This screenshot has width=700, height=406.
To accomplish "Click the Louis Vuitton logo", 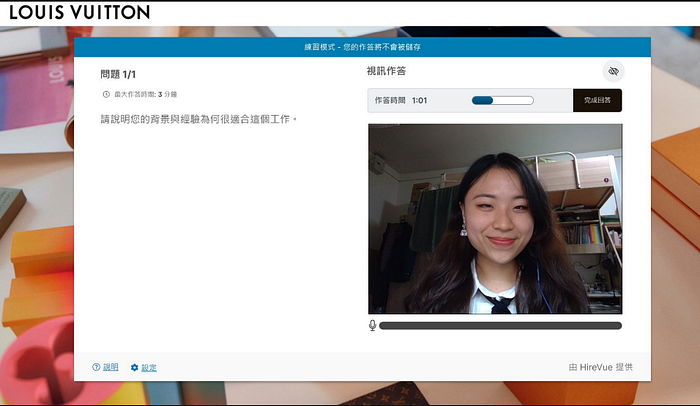I will (79, 12).
